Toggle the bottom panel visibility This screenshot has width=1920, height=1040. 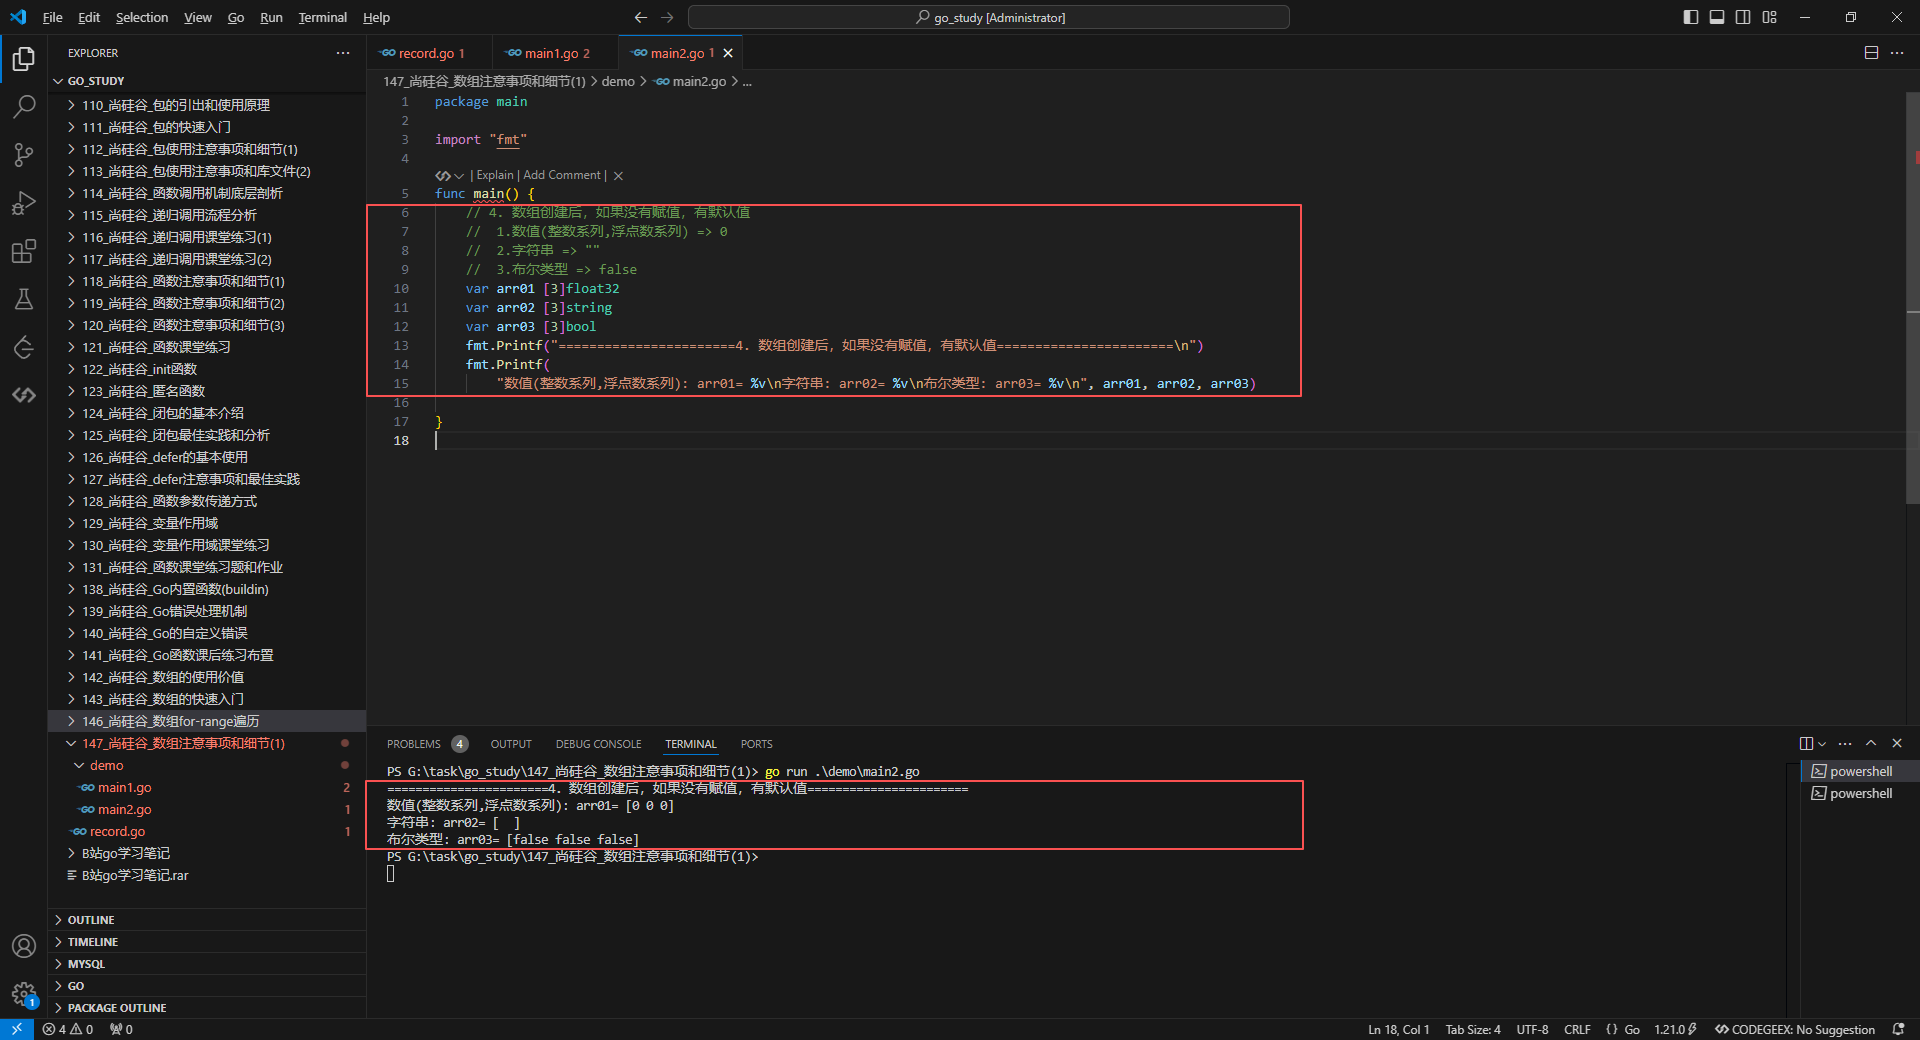click(1717, 17)
